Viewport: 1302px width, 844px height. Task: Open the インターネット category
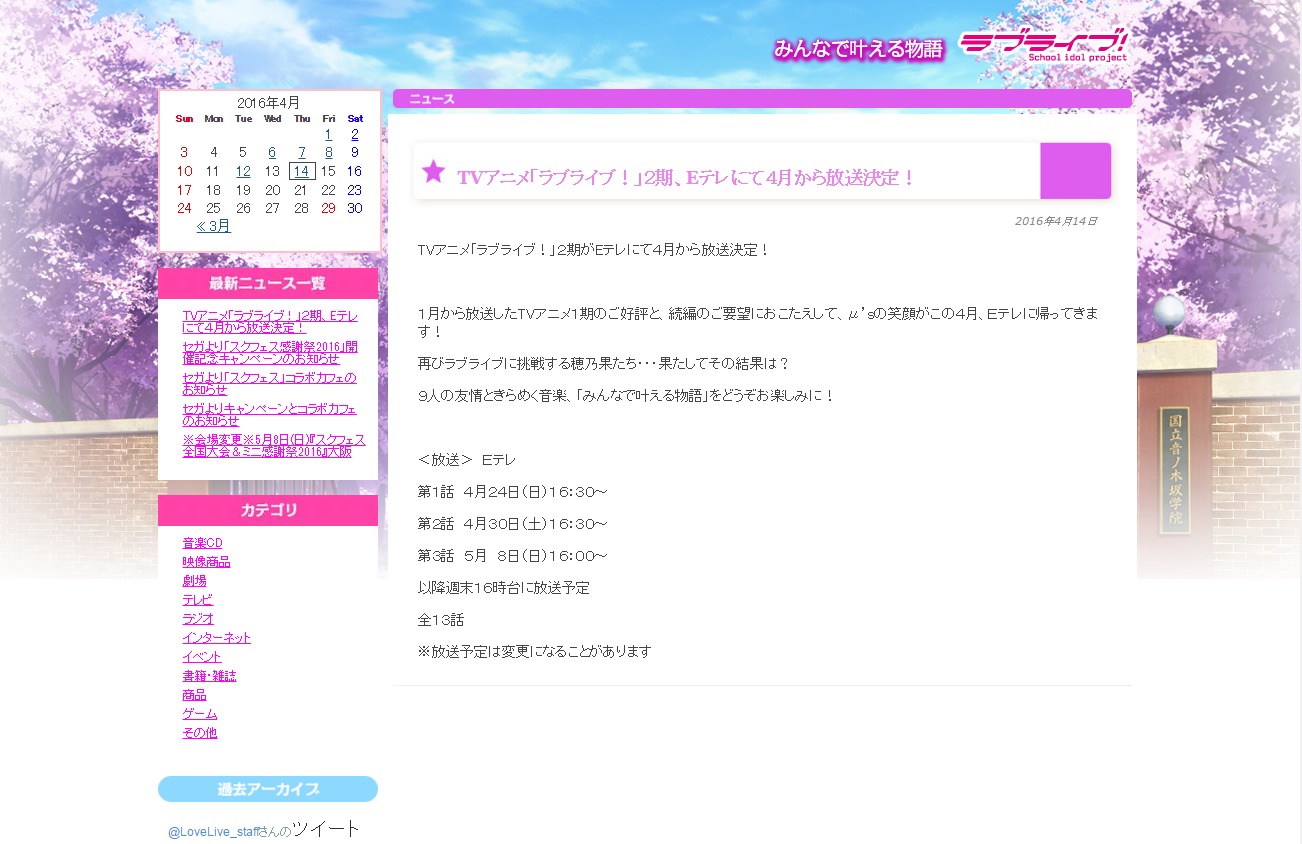pyautogui.click(x=216, y=638)
